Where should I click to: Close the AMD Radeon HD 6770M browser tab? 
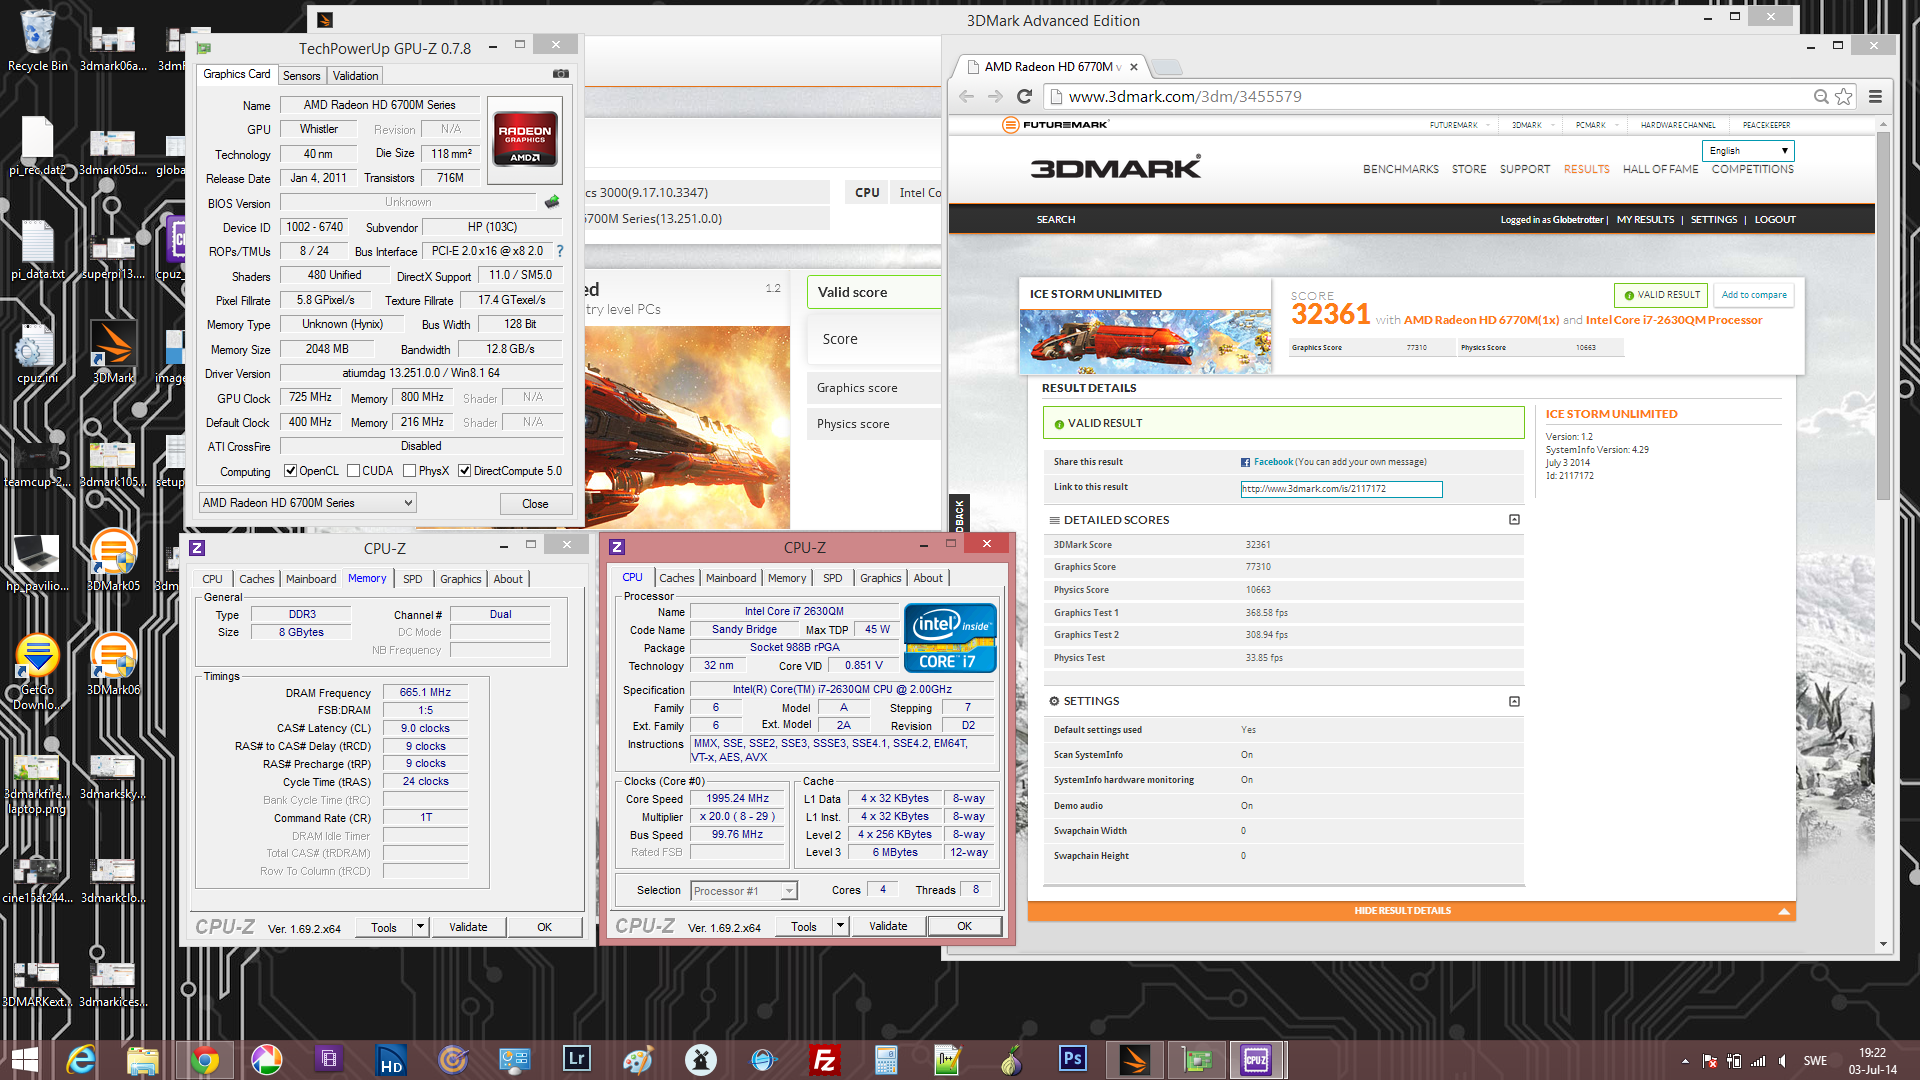pyautogui.click(x=1134, y=67)
